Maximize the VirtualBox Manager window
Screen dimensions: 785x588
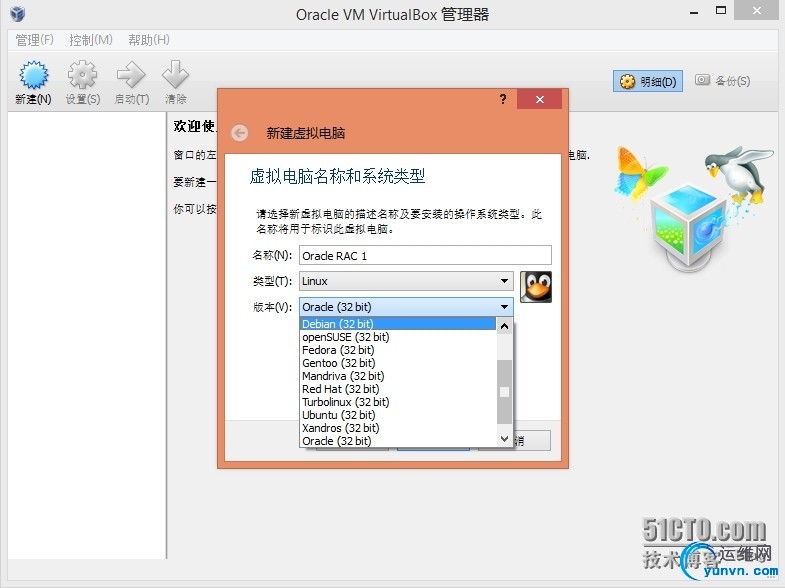pyautogui.click(x=721, y=11)
